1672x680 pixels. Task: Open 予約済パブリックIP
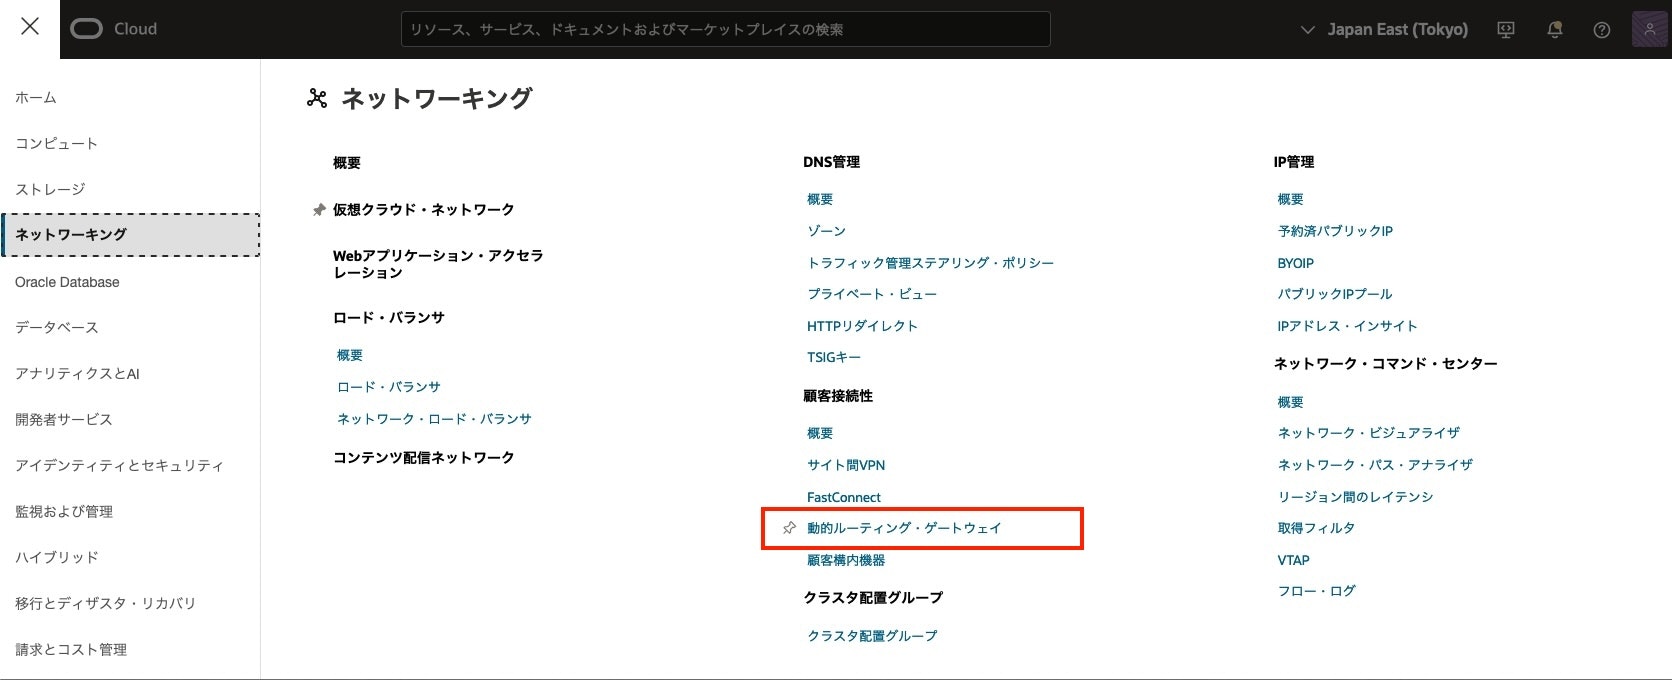tap(1335, 231)
